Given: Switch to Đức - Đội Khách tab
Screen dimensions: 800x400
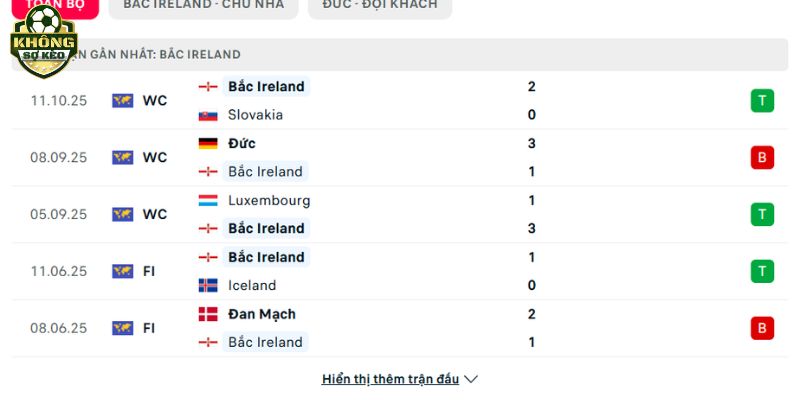Looking at the screenshot, I should coord(380,5).
